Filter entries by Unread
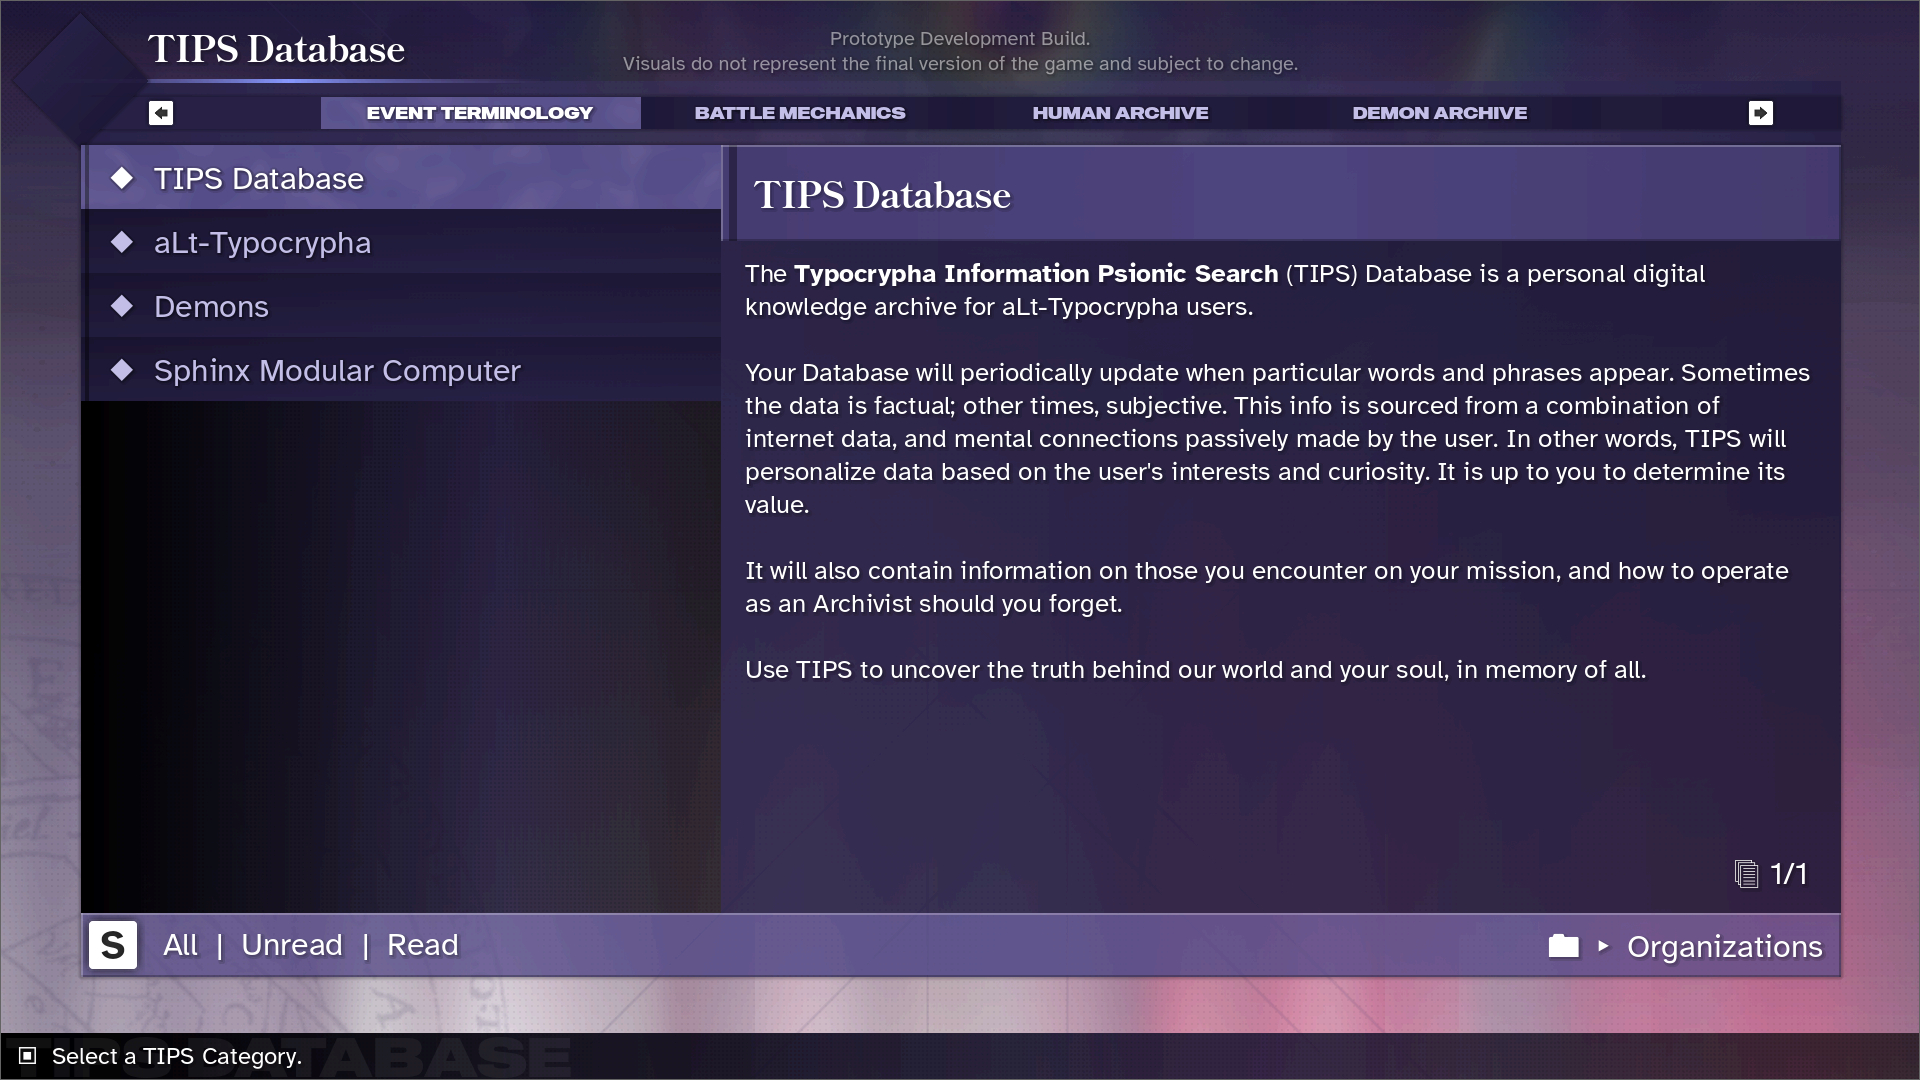 pos(291,945)
